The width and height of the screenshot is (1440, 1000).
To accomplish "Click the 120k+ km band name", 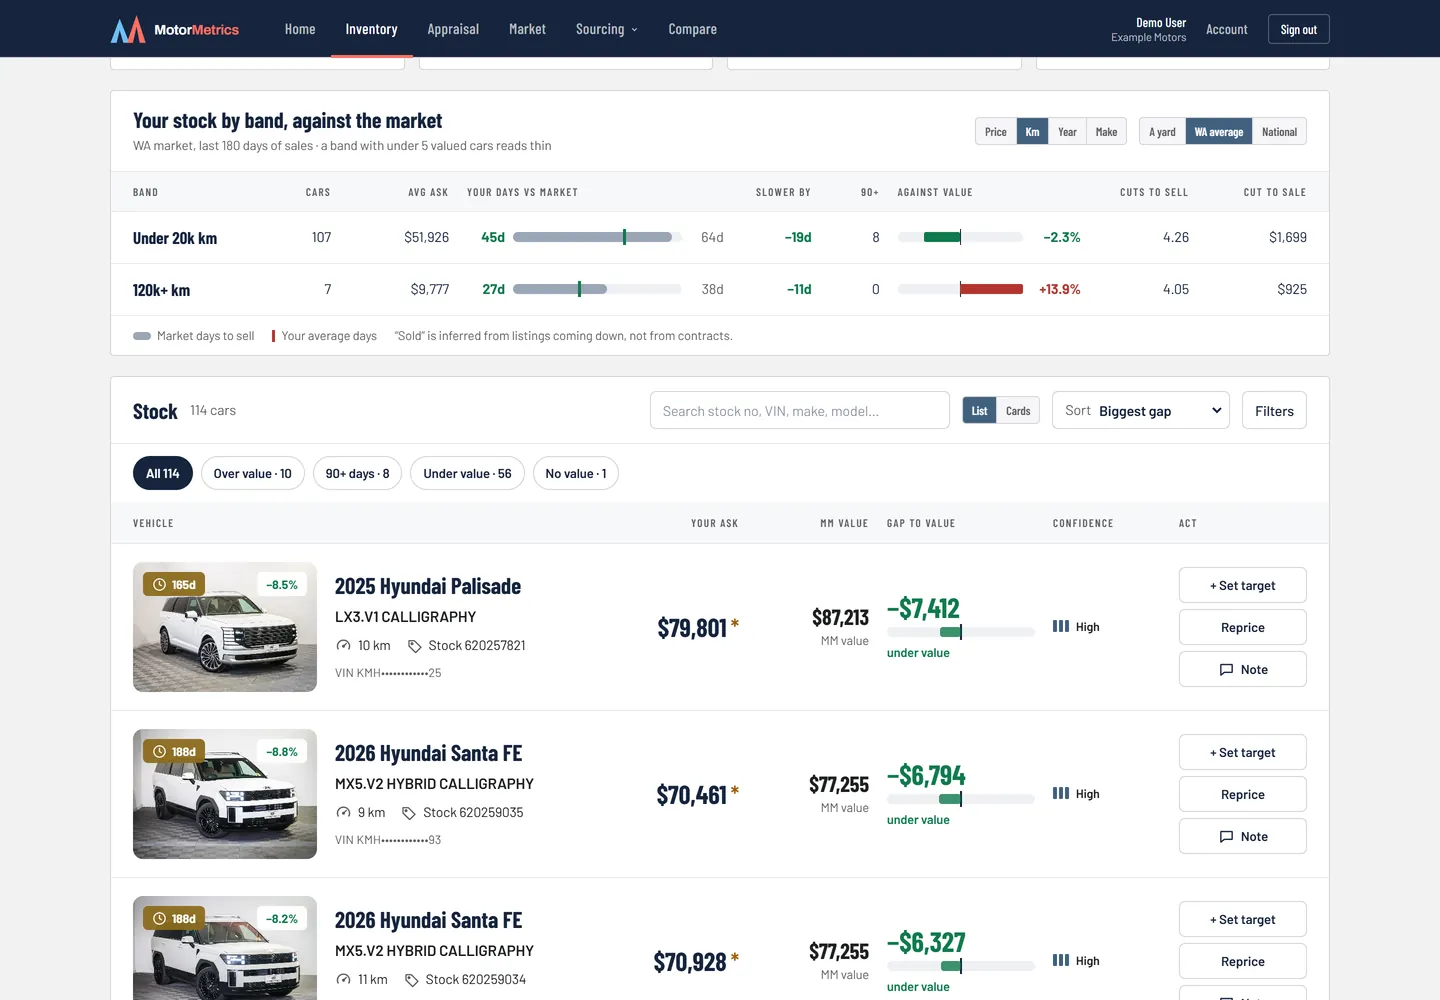I will click(x=161, y=290).
